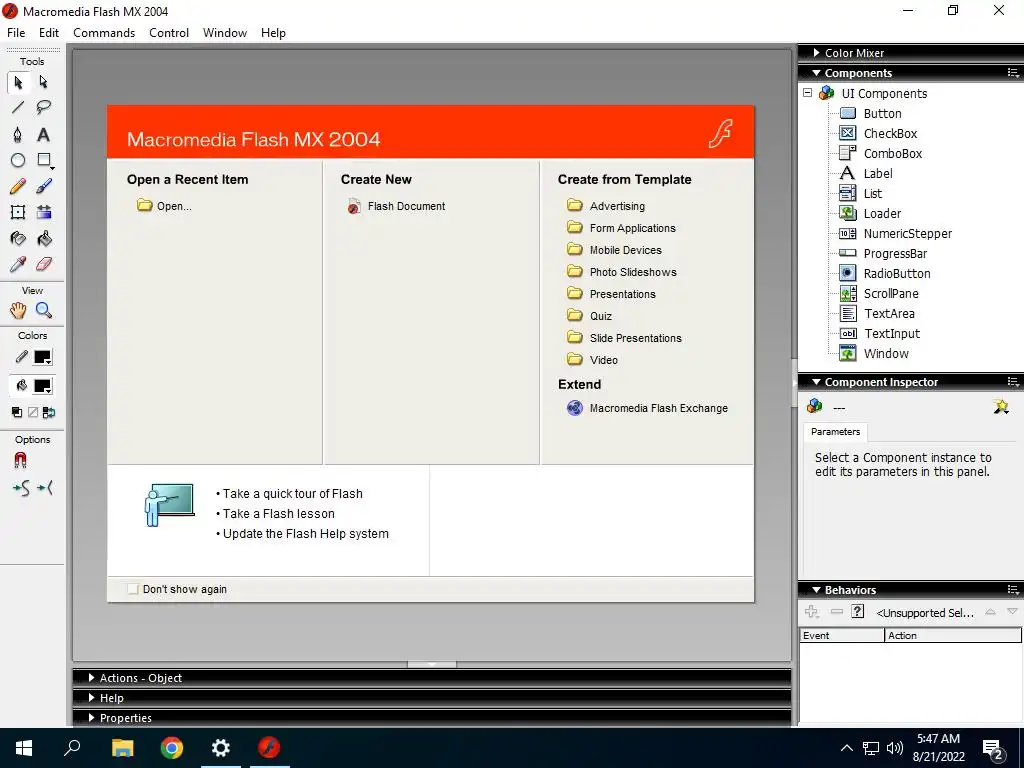Select the Brush tool
This screenshot has height=768, width=1024.
pos(44,187)
